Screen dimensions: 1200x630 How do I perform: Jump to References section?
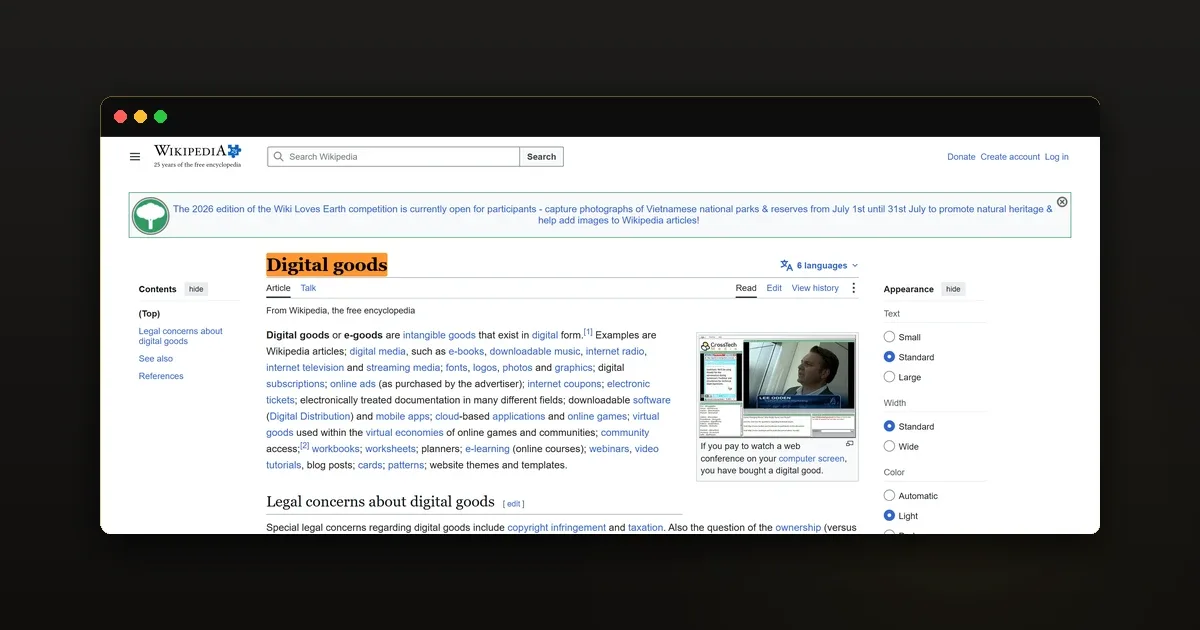[161, 376]
